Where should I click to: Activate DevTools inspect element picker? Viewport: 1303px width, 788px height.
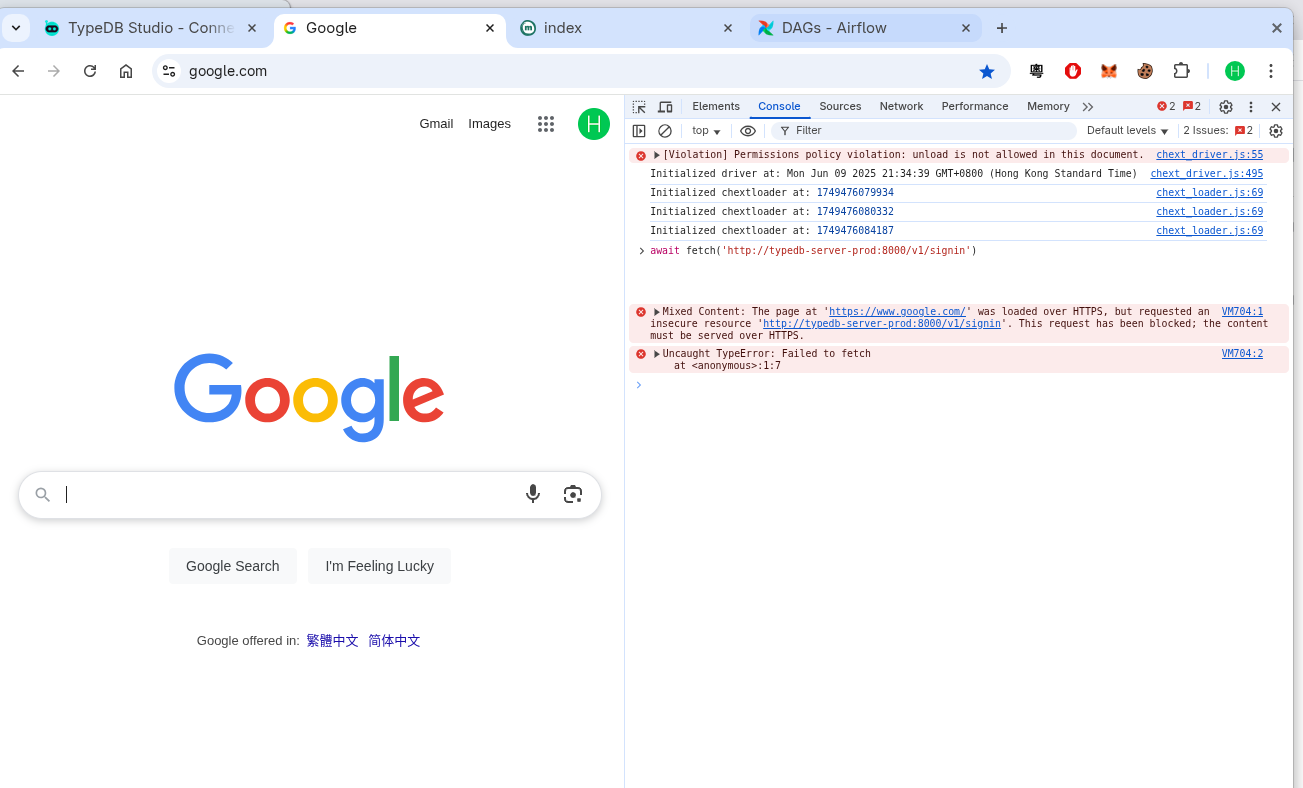639,107
